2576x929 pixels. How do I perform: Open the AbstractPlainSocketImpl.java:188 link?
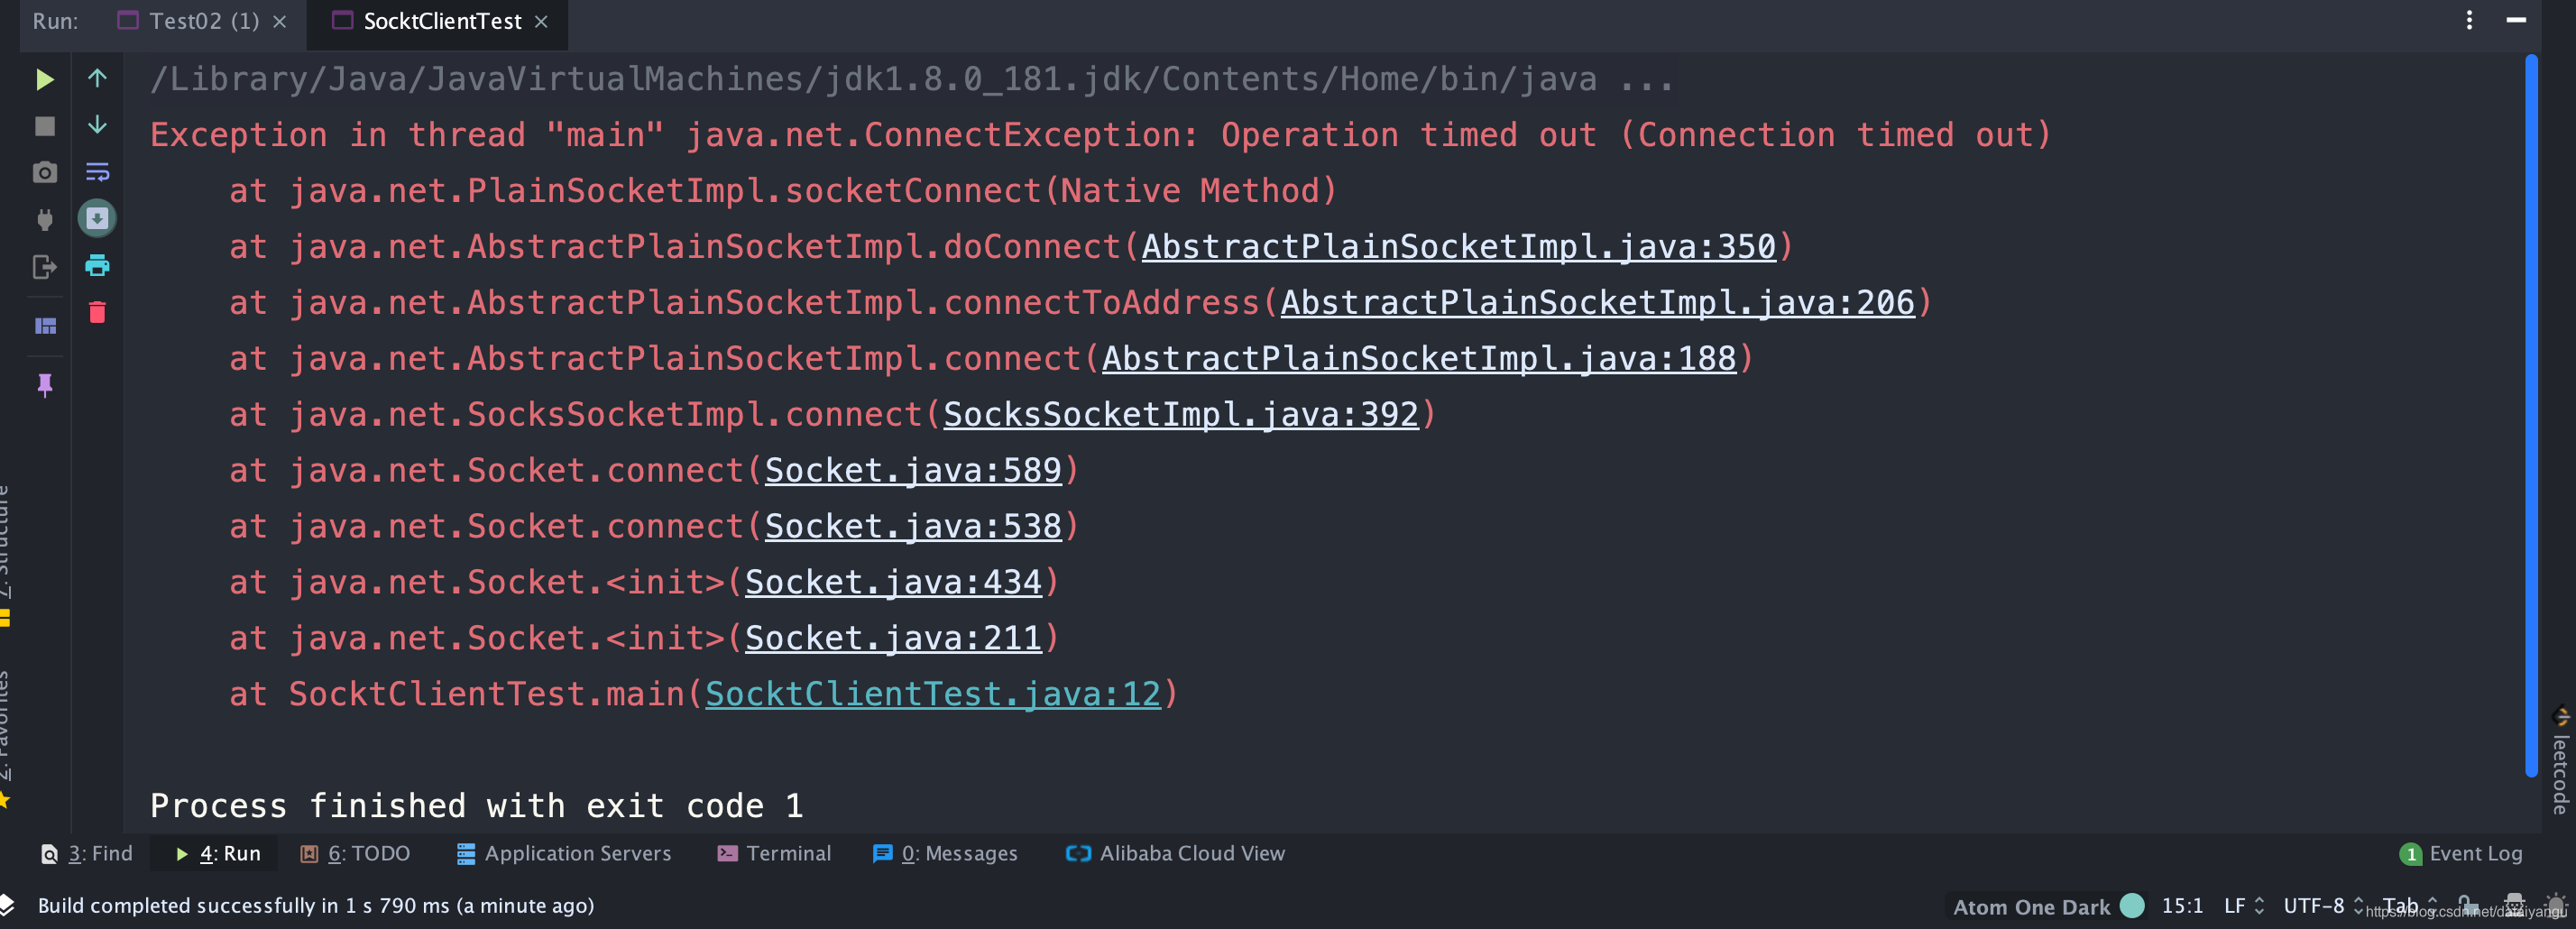(1419, 359)
